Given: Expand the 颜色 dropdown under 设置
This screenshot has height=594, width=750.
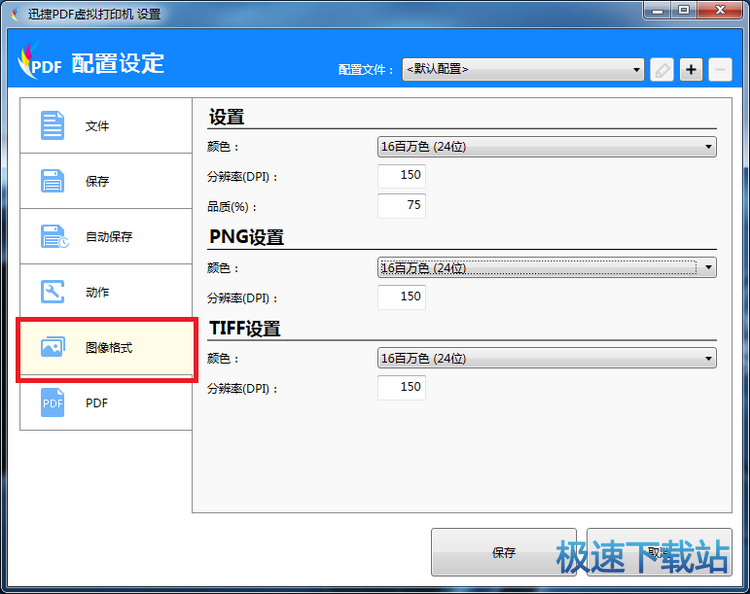Looking at the screenshot, I should pyautogui.click(x=546, y=147).
